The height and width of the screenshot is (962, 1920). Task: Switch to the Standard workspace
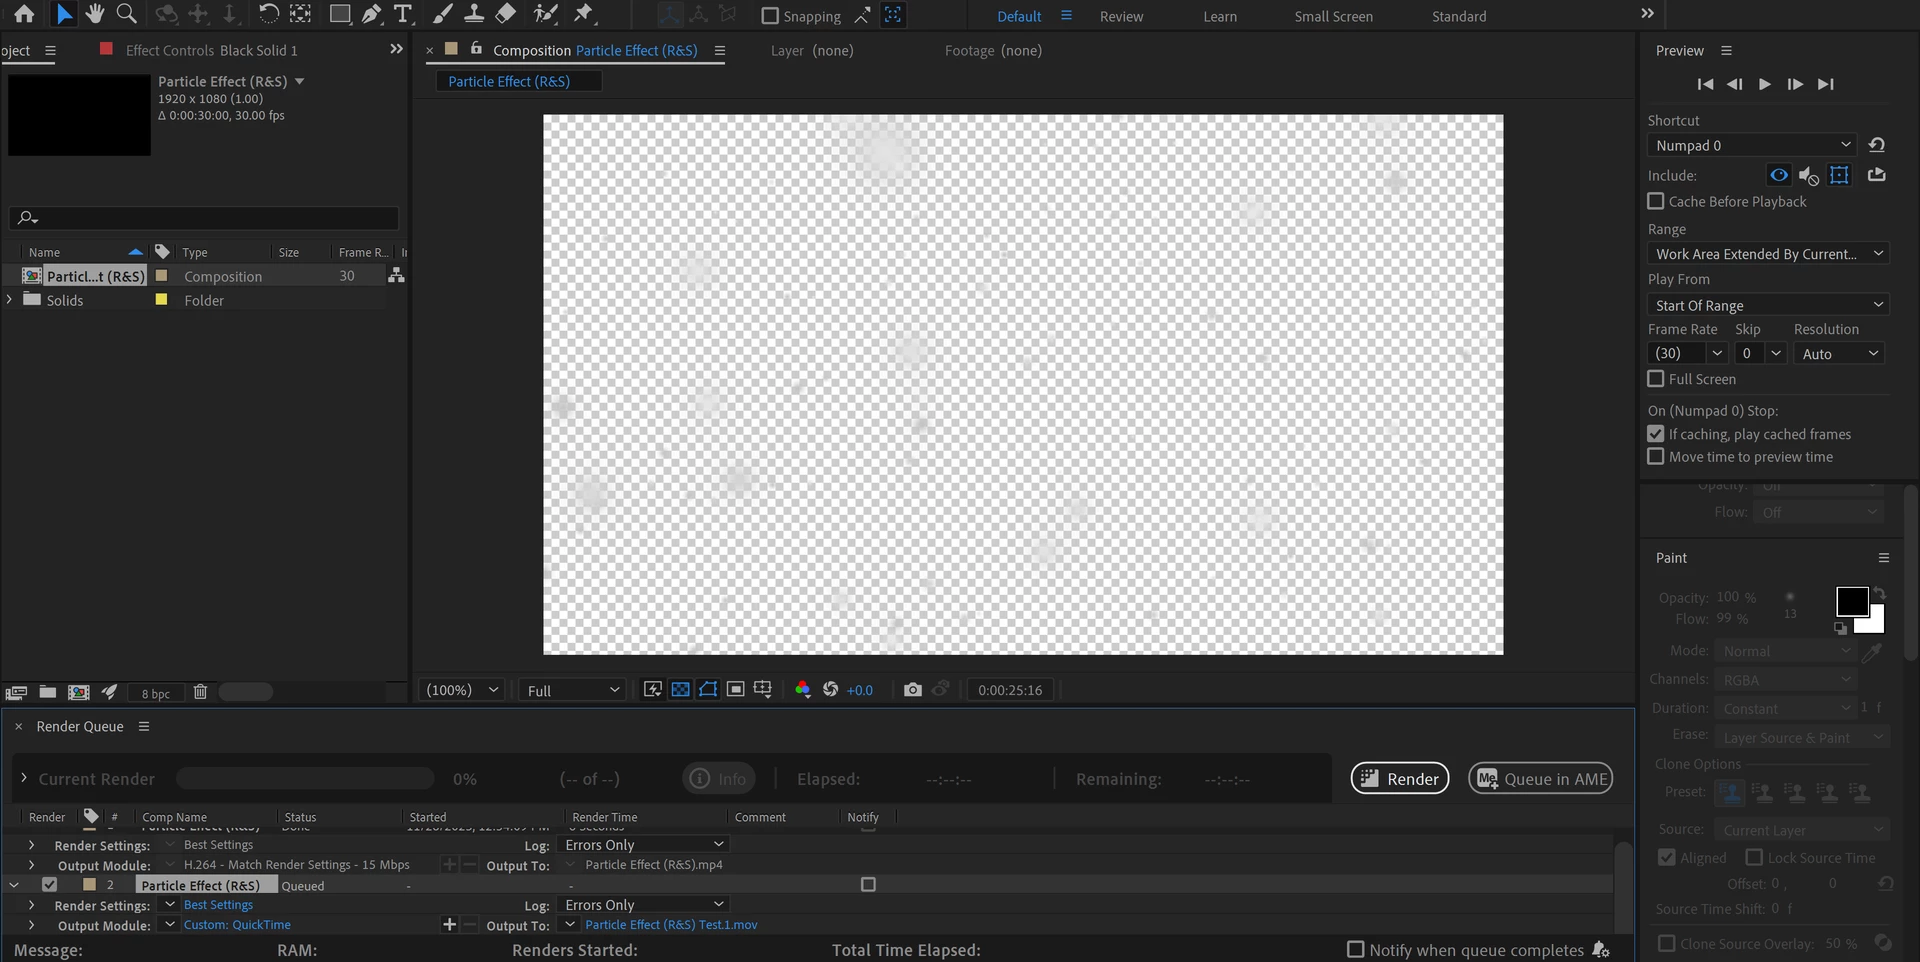pyautogui.click(x=1459, y=16)
